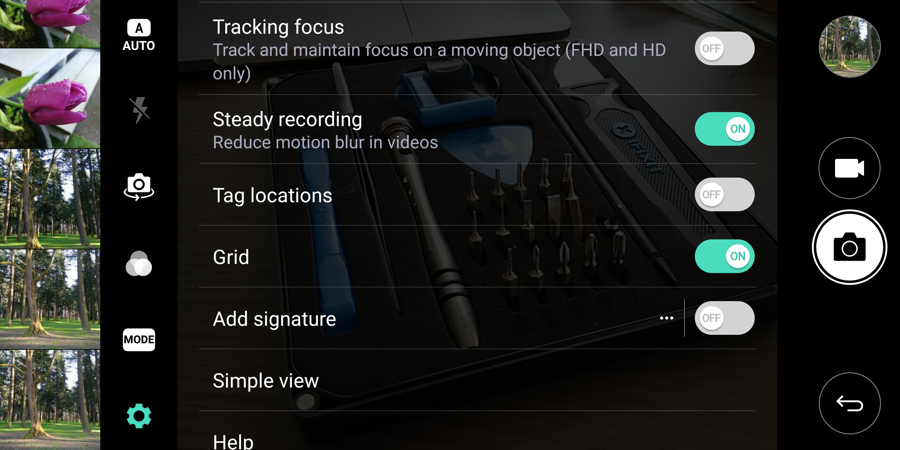900x450 pixels.
Task: Disable the Grid switch
Action: click(724, 256)
